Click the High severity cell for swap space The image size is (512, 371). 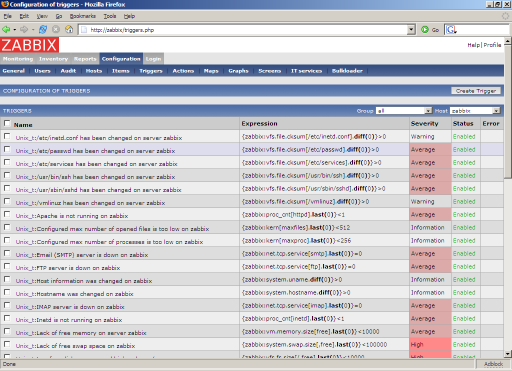pos(430,344)
